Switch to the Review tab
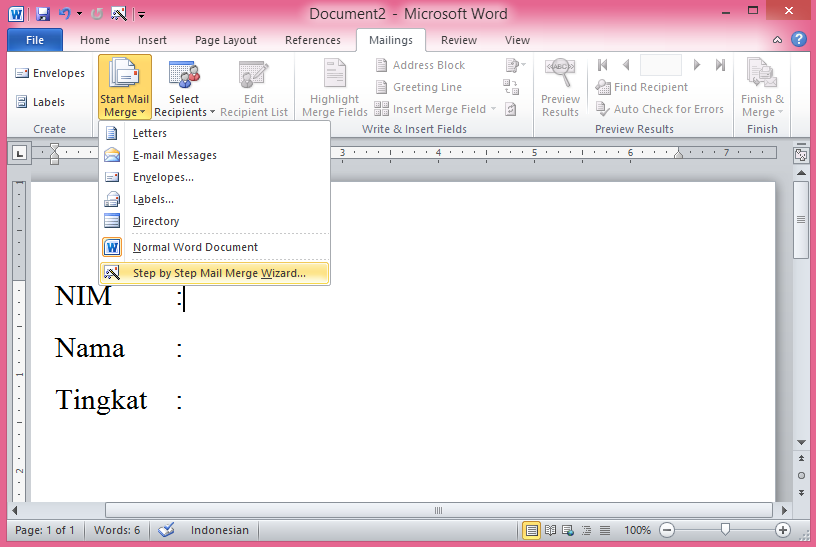 pyautogui.click(x=458, y=40)
